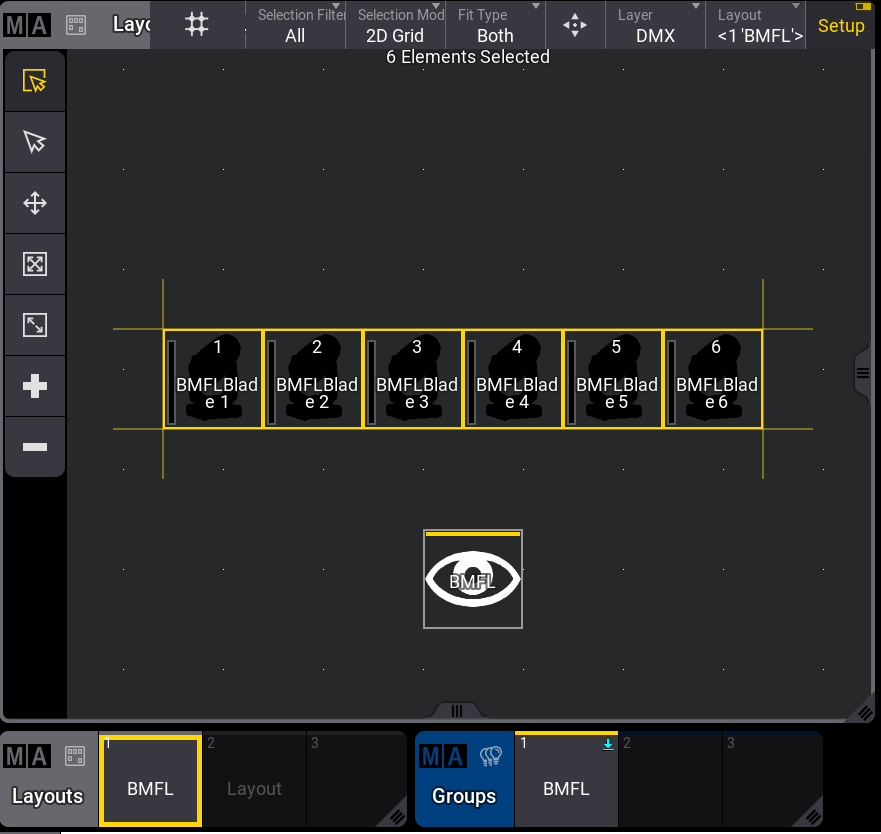Select the BMFL layout pool item
The height and width of the screenshot is (834, 881).
pyautogui.click(x=151, y=780)
